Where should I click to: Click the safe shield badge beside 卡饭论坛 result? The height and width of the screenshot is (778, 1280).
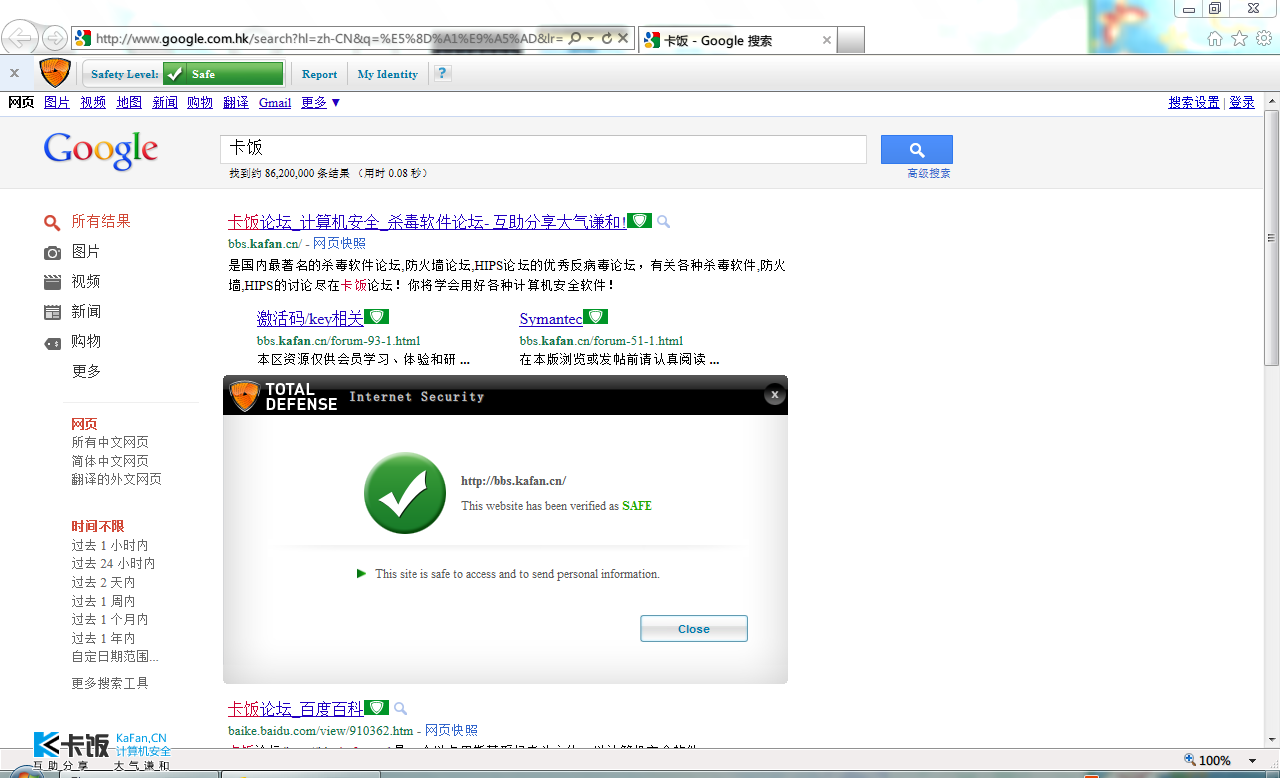(640, 221)
